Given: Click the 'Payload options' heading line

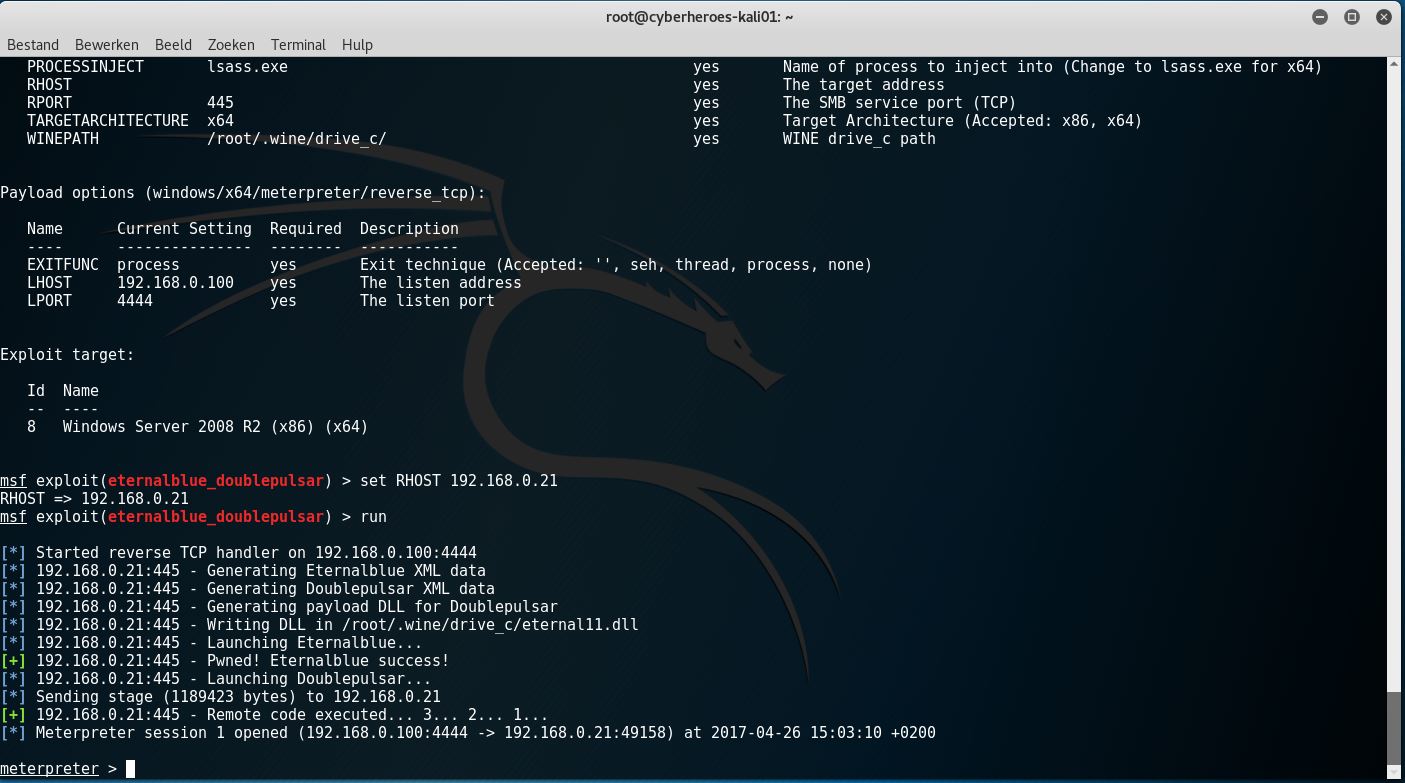Looking at the screenshot, I should [x=243, y=193].
